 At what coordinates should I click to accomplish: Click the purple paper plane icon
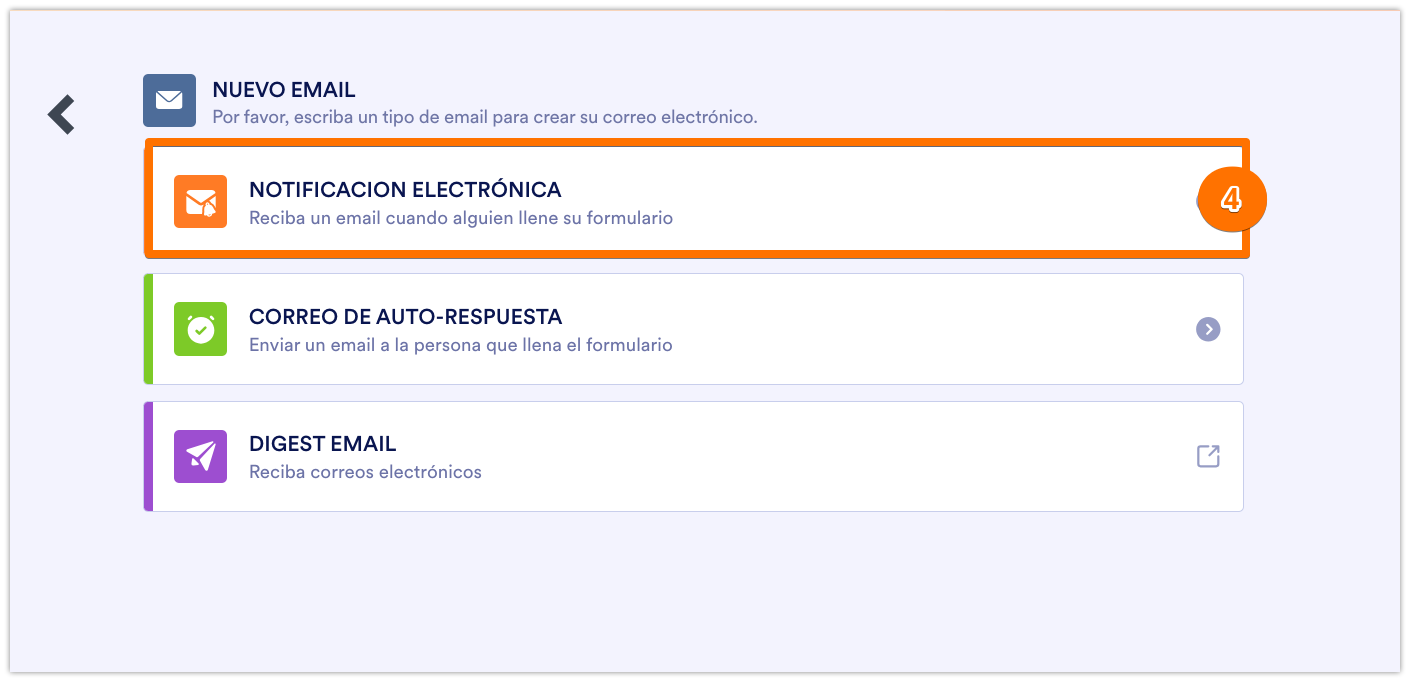200,456
